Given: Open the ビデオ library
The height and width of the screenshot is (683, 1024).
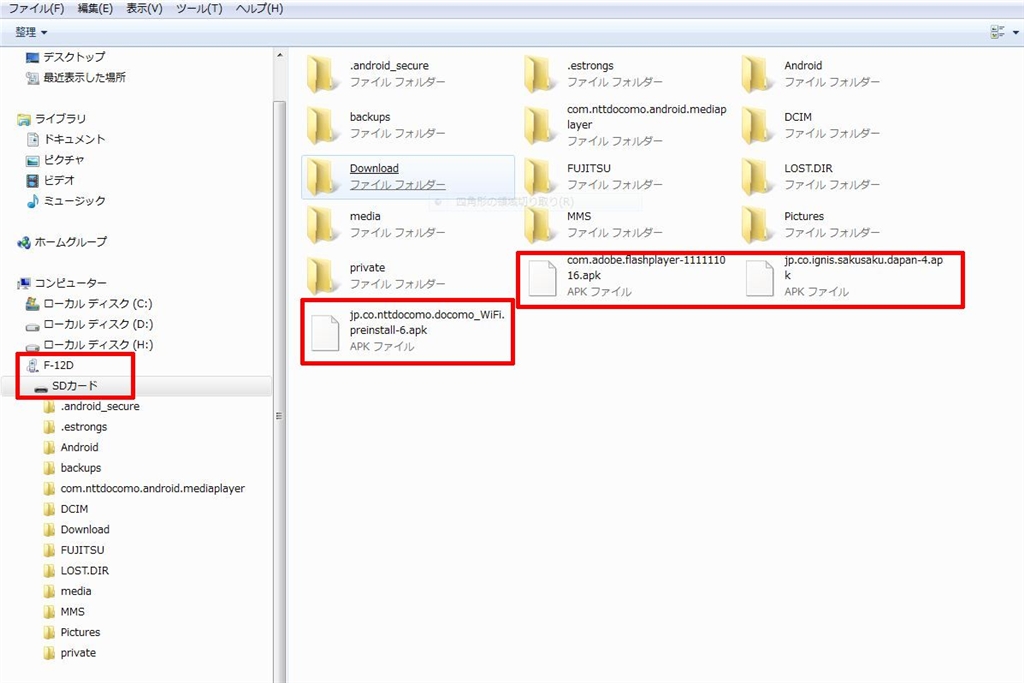Looking at the screenshot, I should click(50, 180).
